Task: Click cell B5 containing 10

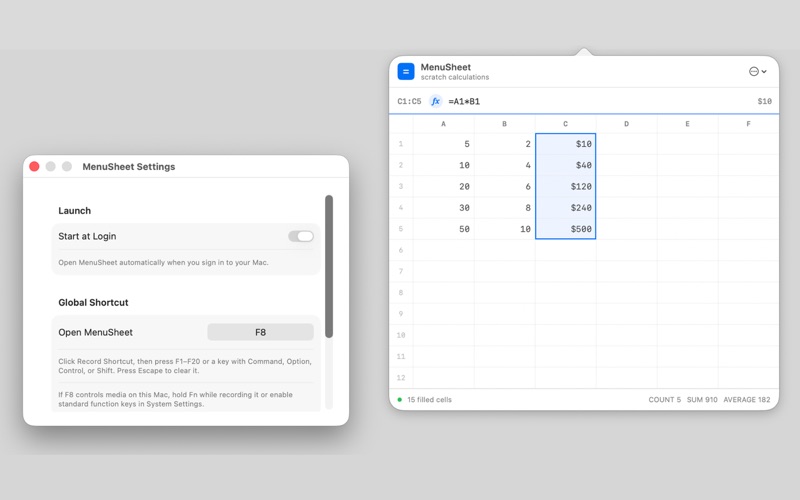Action: coord(505,229)
